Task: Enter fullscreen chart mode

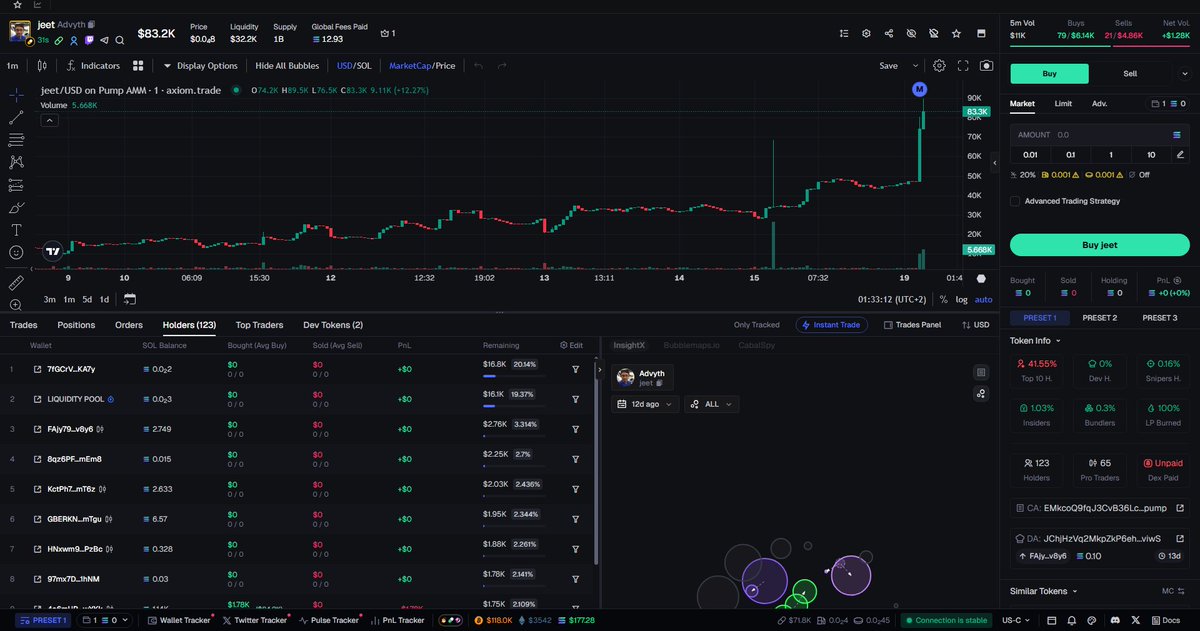Action: [x=963, y=66]
